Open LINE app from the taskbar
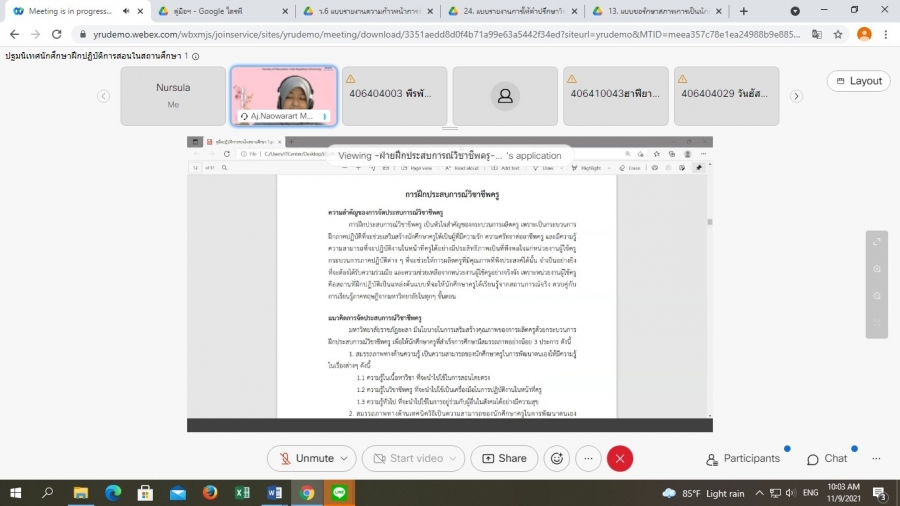This screenshot has width=900, height=506. click(x=339, y=493)
